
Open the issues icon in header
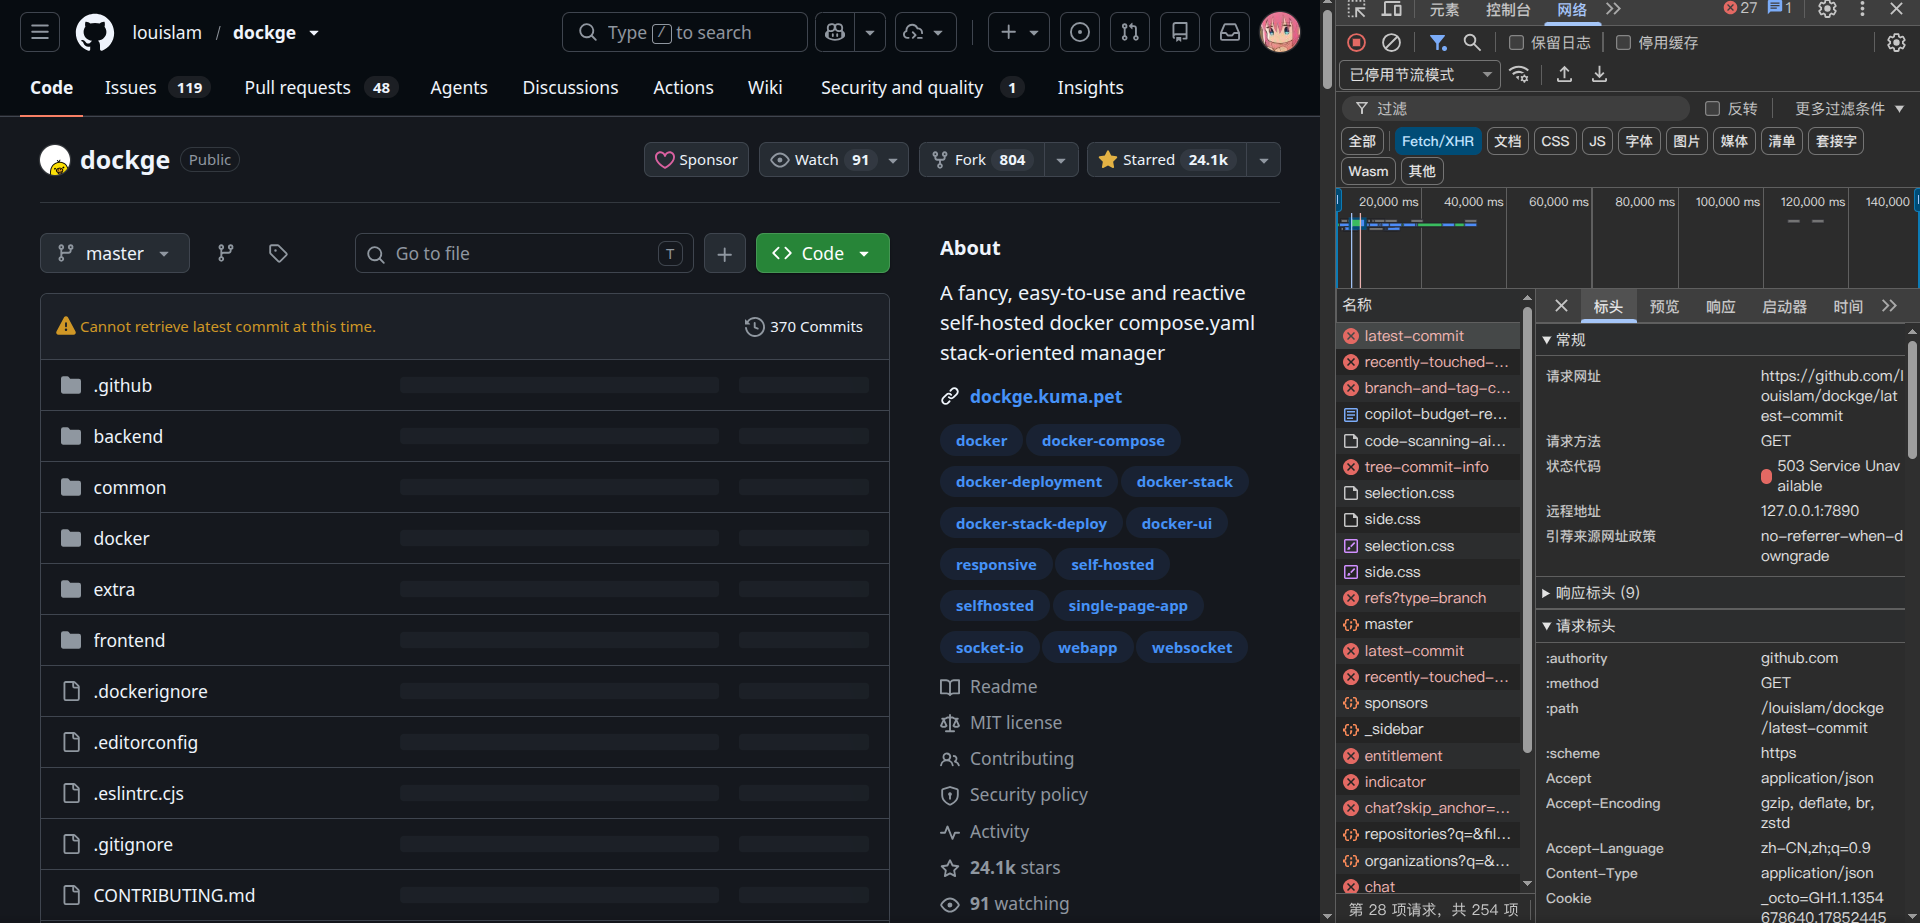click(1080, 32)
